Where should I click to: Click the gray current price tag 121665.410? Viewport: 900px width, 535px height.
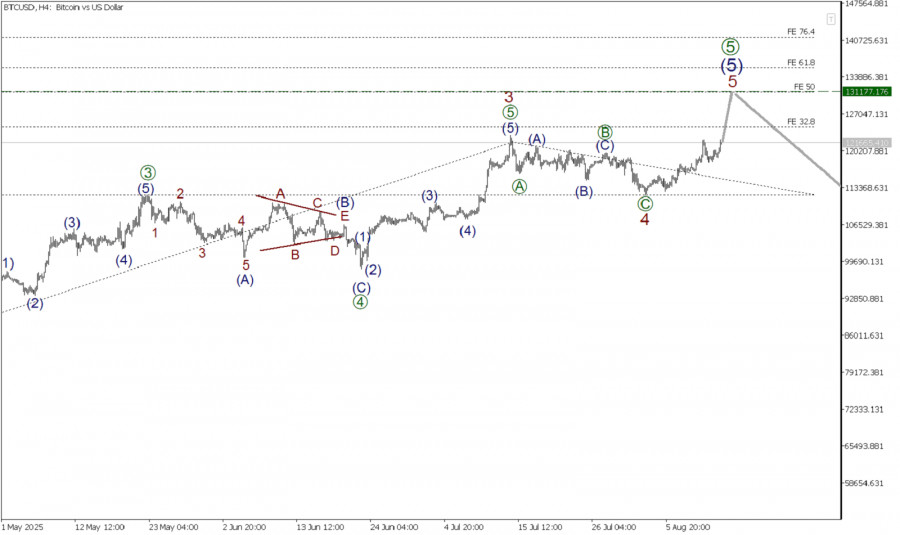tap(867, 142)
